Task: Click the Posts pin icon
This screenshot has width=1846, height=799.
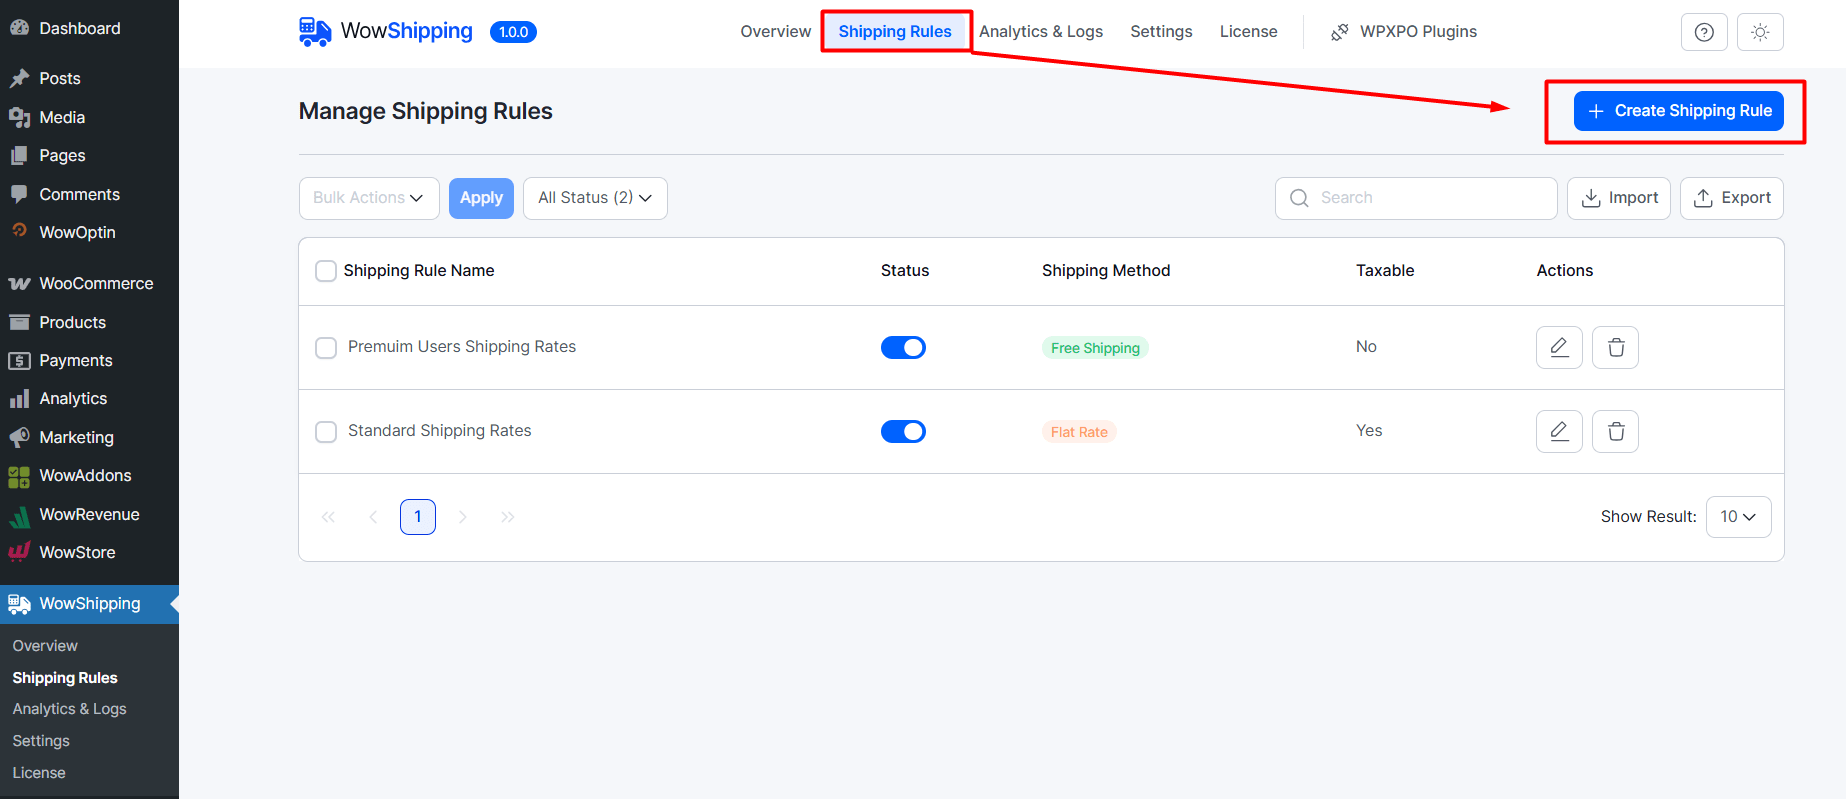Action: click(19, 78)
